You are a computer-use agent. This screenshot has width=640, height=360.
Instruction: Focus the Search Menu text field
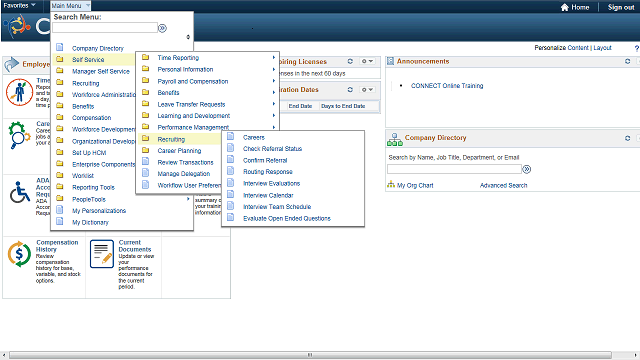[x=105, y=28]
